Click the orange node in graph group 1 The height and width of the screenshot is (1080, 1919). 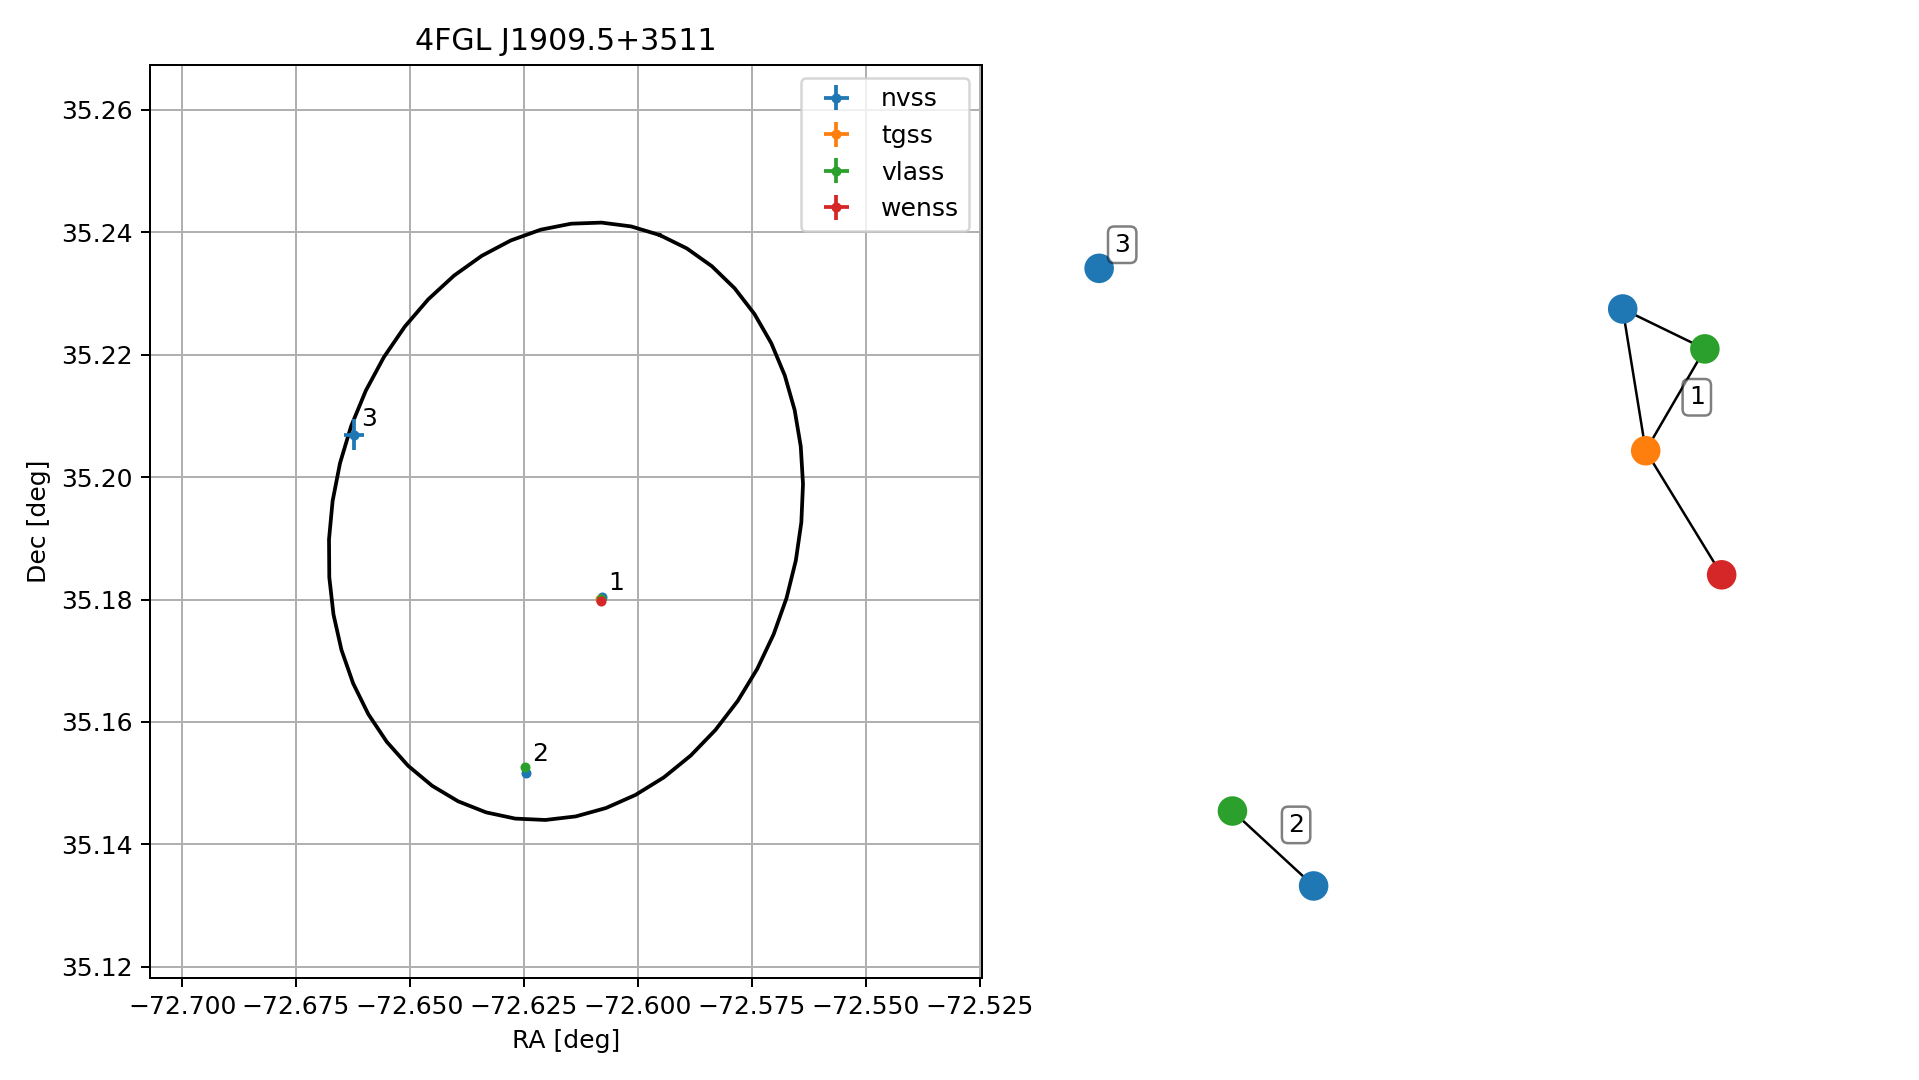coord(1645,451)
